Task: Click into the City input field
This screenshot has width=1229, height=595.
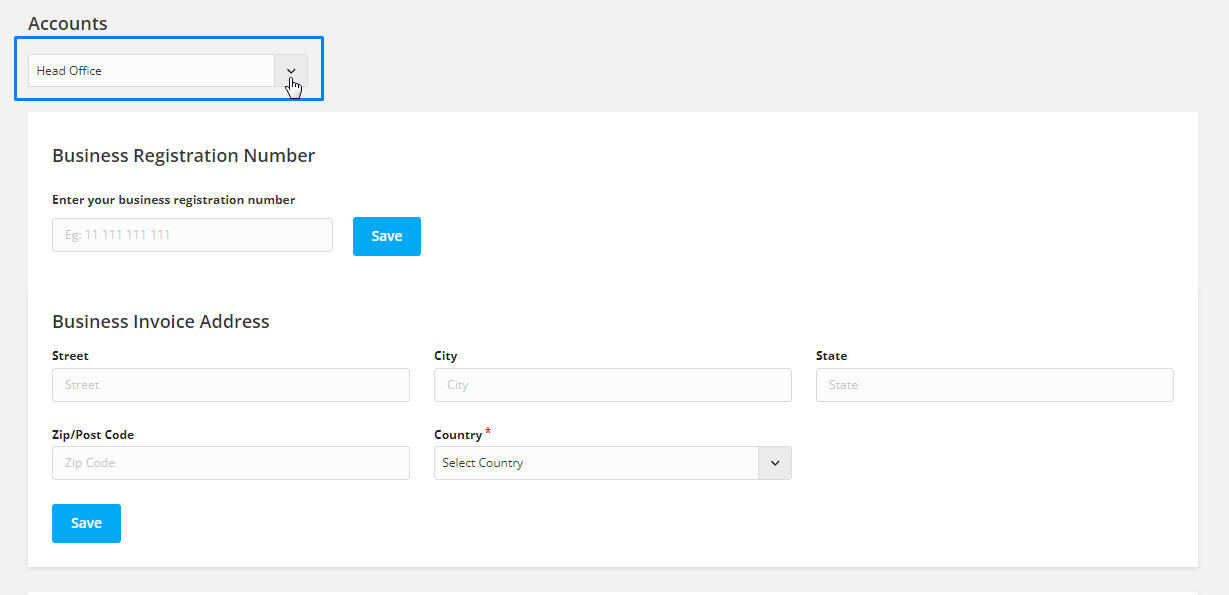Action: click(x=613, y=385)
